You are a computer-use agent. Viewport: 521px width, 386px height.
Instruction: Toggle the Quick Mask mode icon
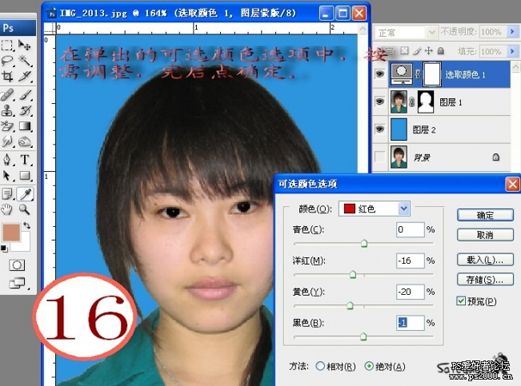click(x=17, y=265)
